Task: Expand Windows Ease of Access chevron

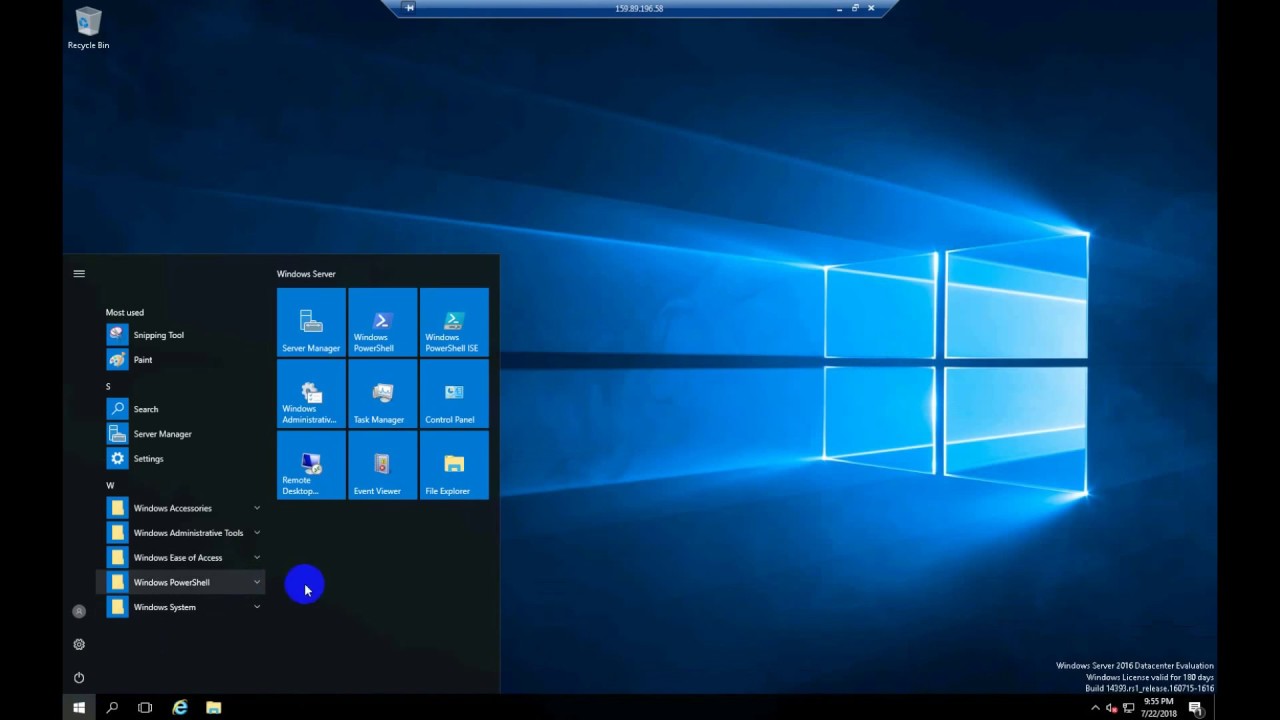Action: pos(257,557)
